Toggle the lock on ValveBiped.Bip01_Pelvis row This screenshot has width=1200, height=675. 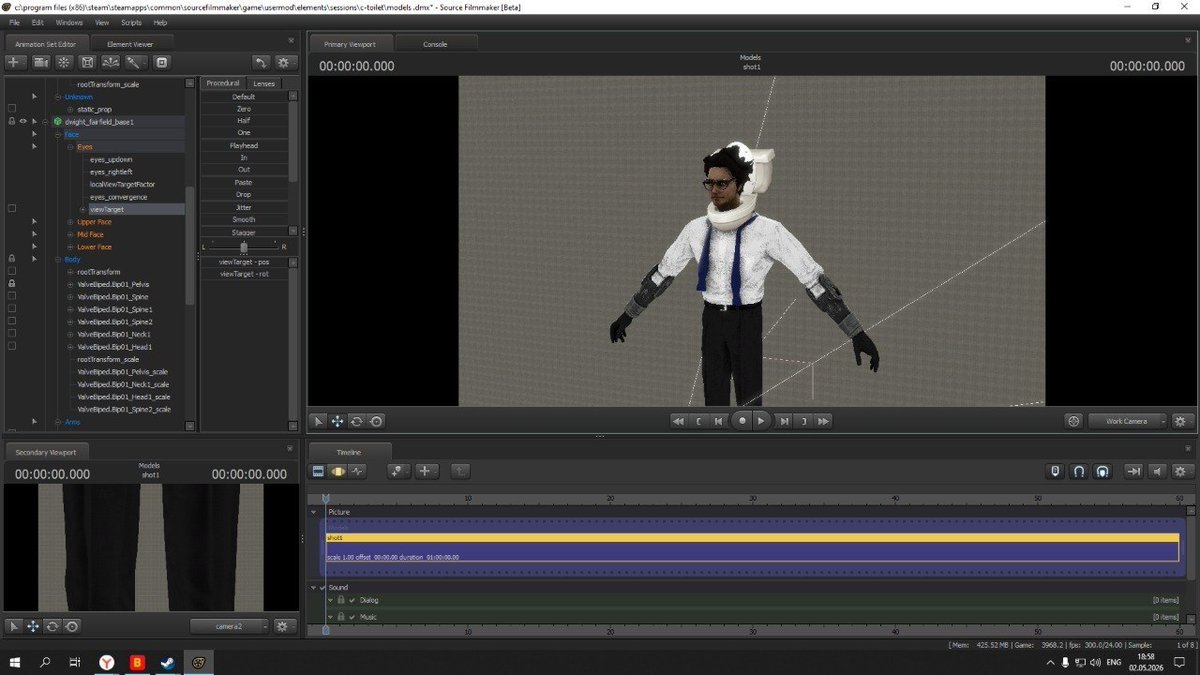coord(11,284)
